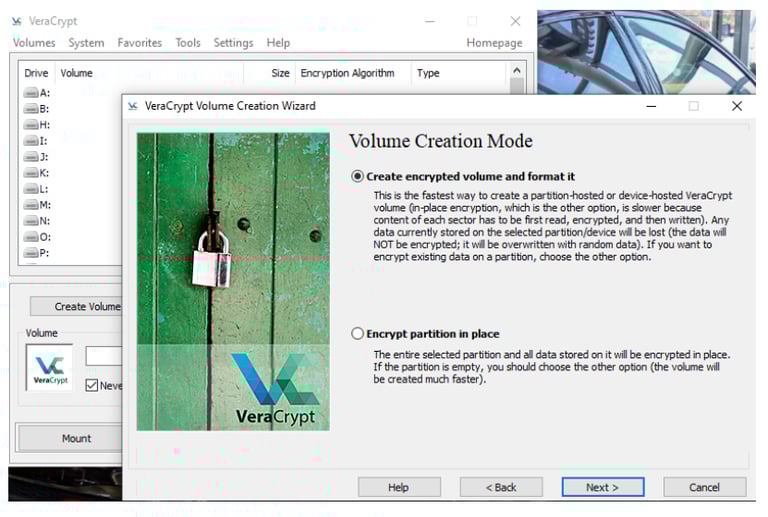Screen dimensions: 768x517
Task: Select Encrypt partition in place option
Action: 358,333
